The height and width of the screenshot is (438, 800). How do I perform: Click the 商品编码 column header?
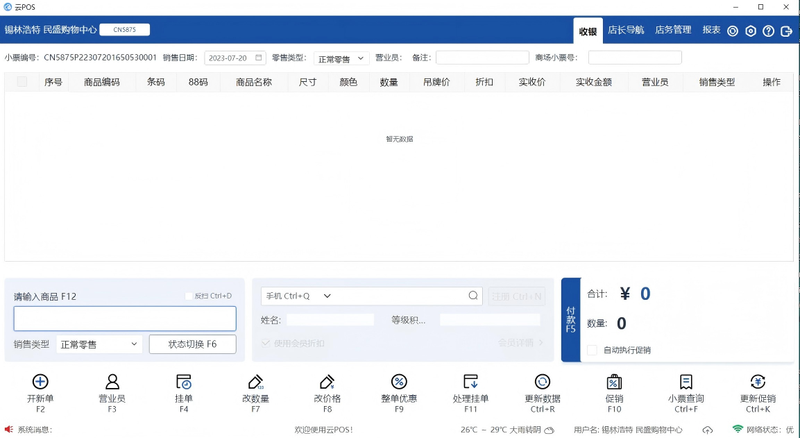(x=102, y=82)
